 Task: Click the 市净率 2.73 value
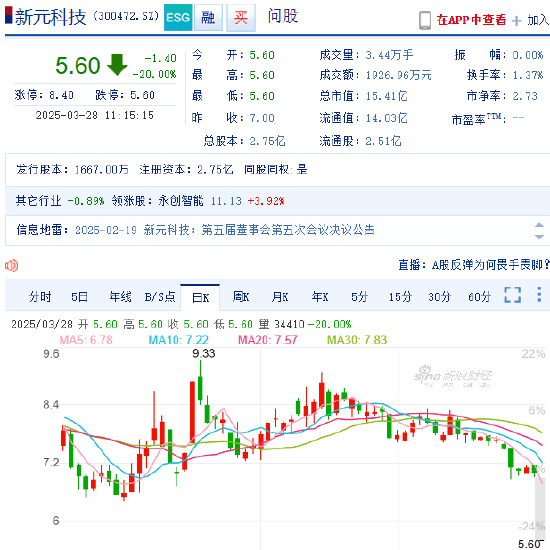tap(525, 96)
